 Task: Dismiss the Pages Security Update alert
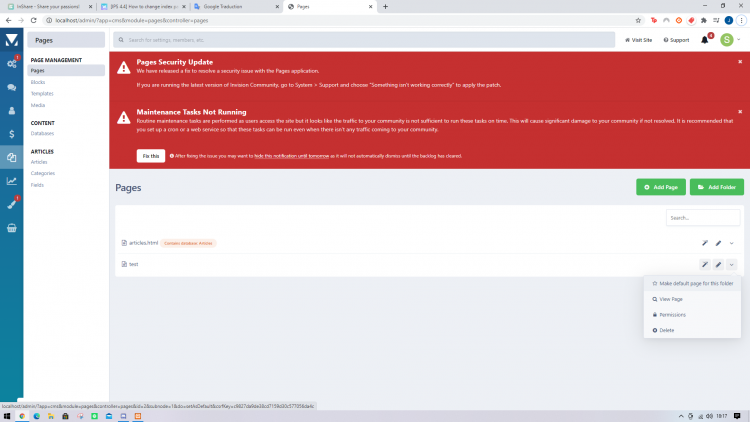point(740,62)
